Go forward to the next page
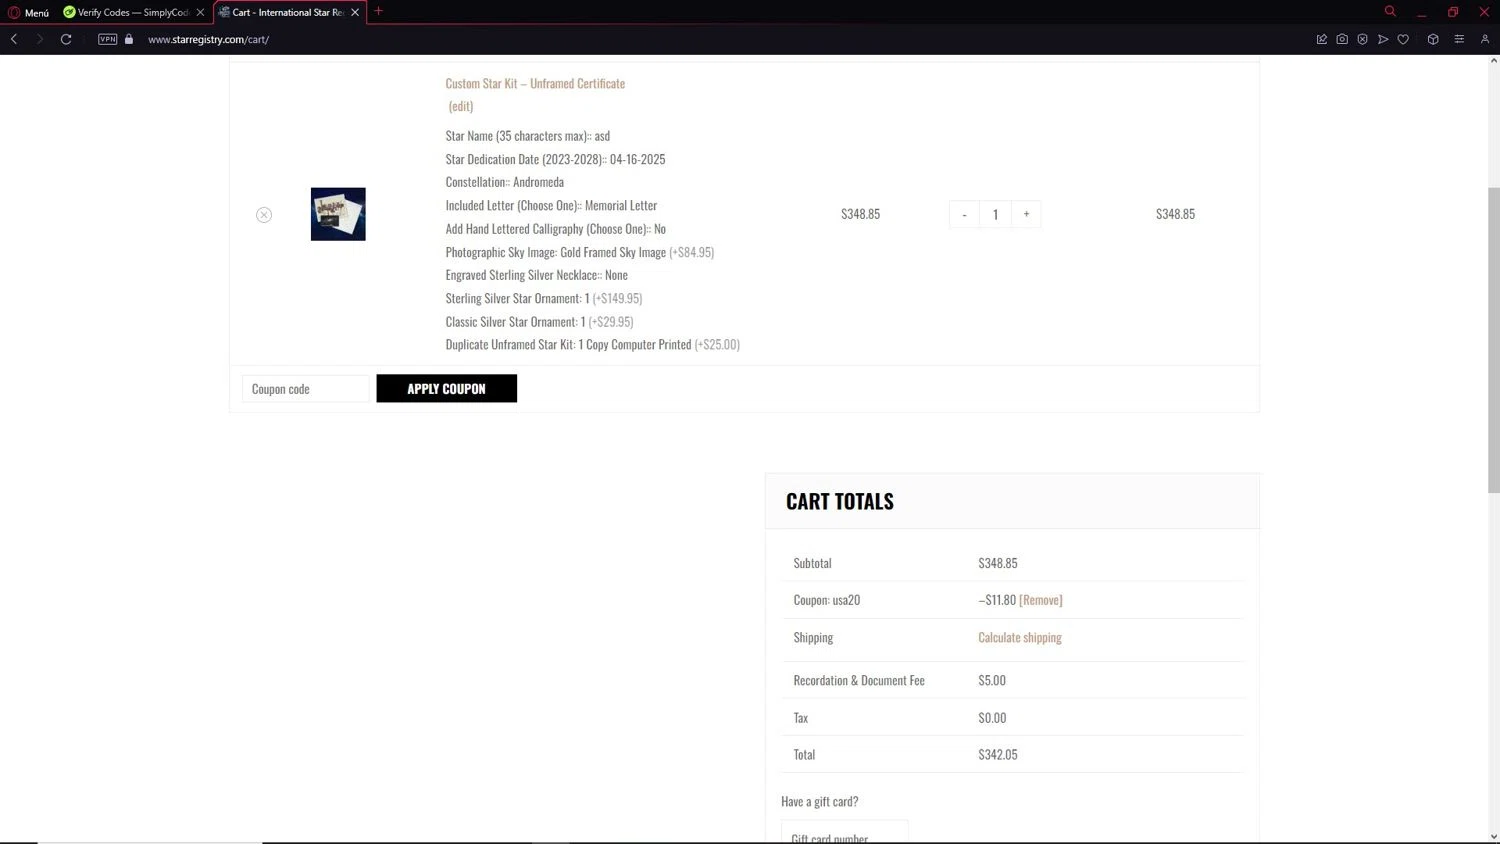This screenshot has width=1500, height=844. pyautogui.click(x=40, y=39)
